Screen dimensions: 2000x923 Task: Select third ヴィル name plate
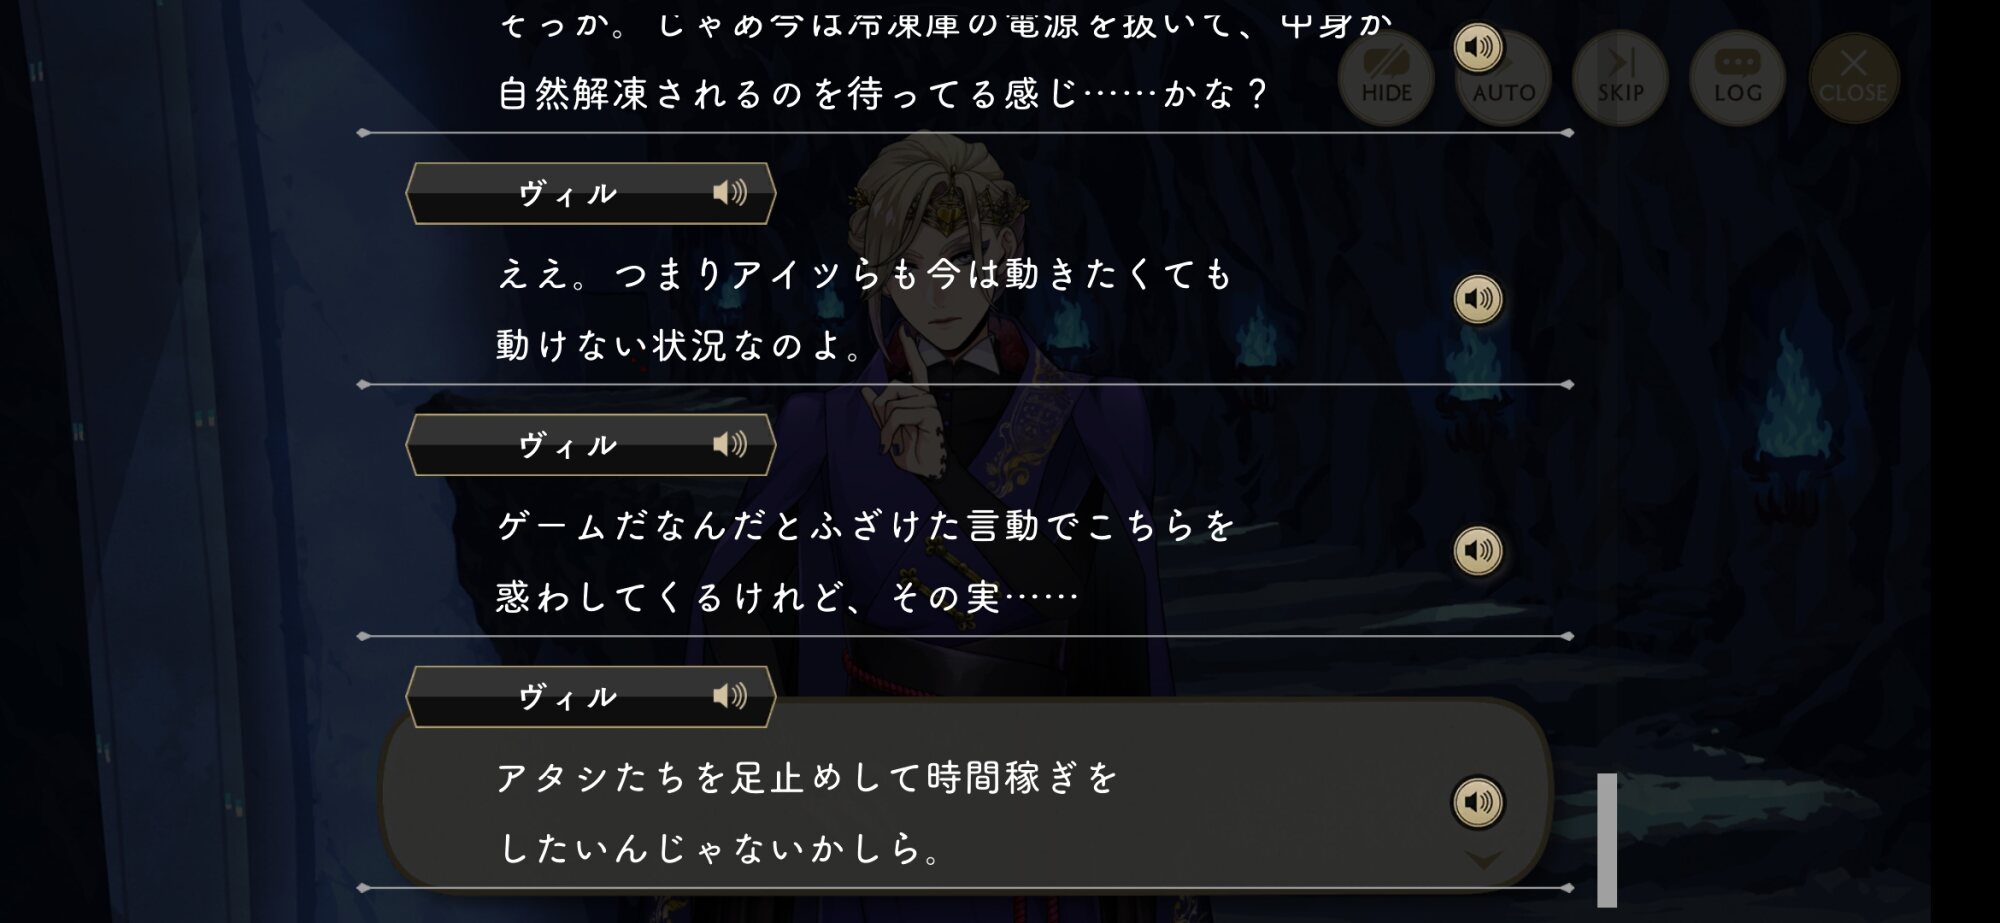[590, 697]
